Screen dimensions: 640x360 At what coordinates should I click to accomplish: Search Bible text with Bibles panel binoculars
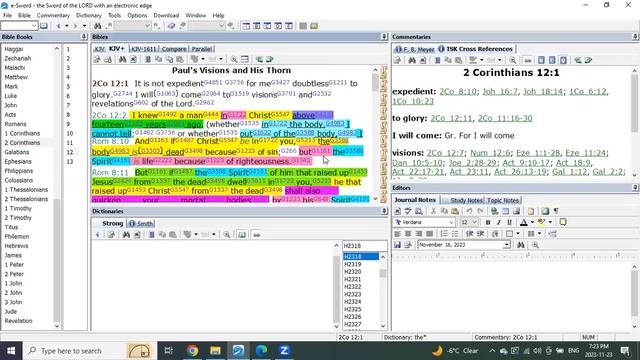tap(122, 60)
